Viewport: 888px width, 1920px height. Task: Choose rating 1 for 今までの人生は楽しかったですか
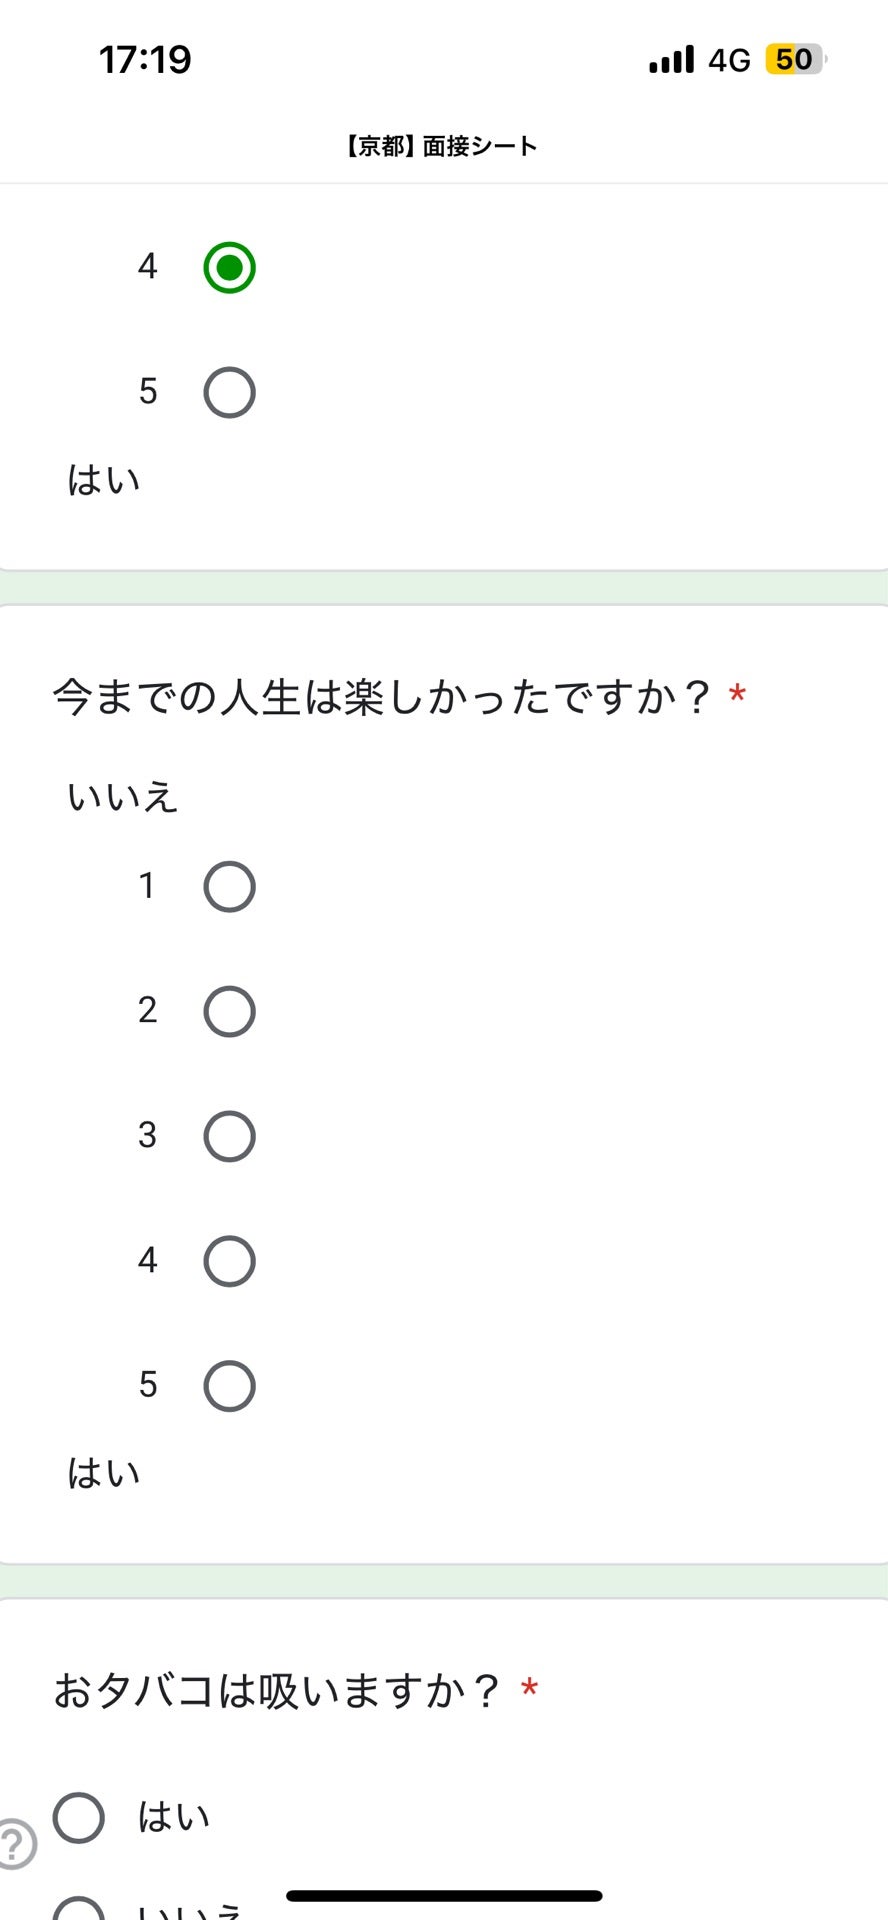pyautogui.click(x=229, y=885)
